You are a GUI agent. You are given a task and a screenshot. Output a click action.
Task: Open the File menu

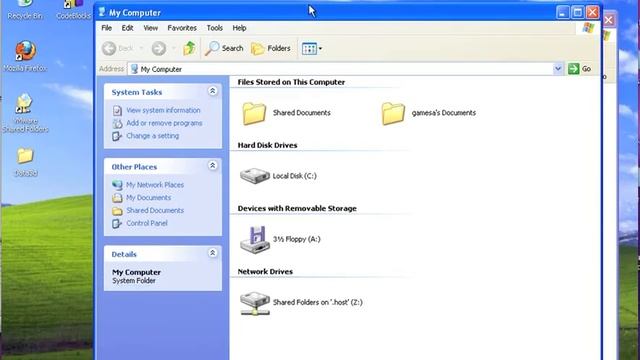click(107, 28)
